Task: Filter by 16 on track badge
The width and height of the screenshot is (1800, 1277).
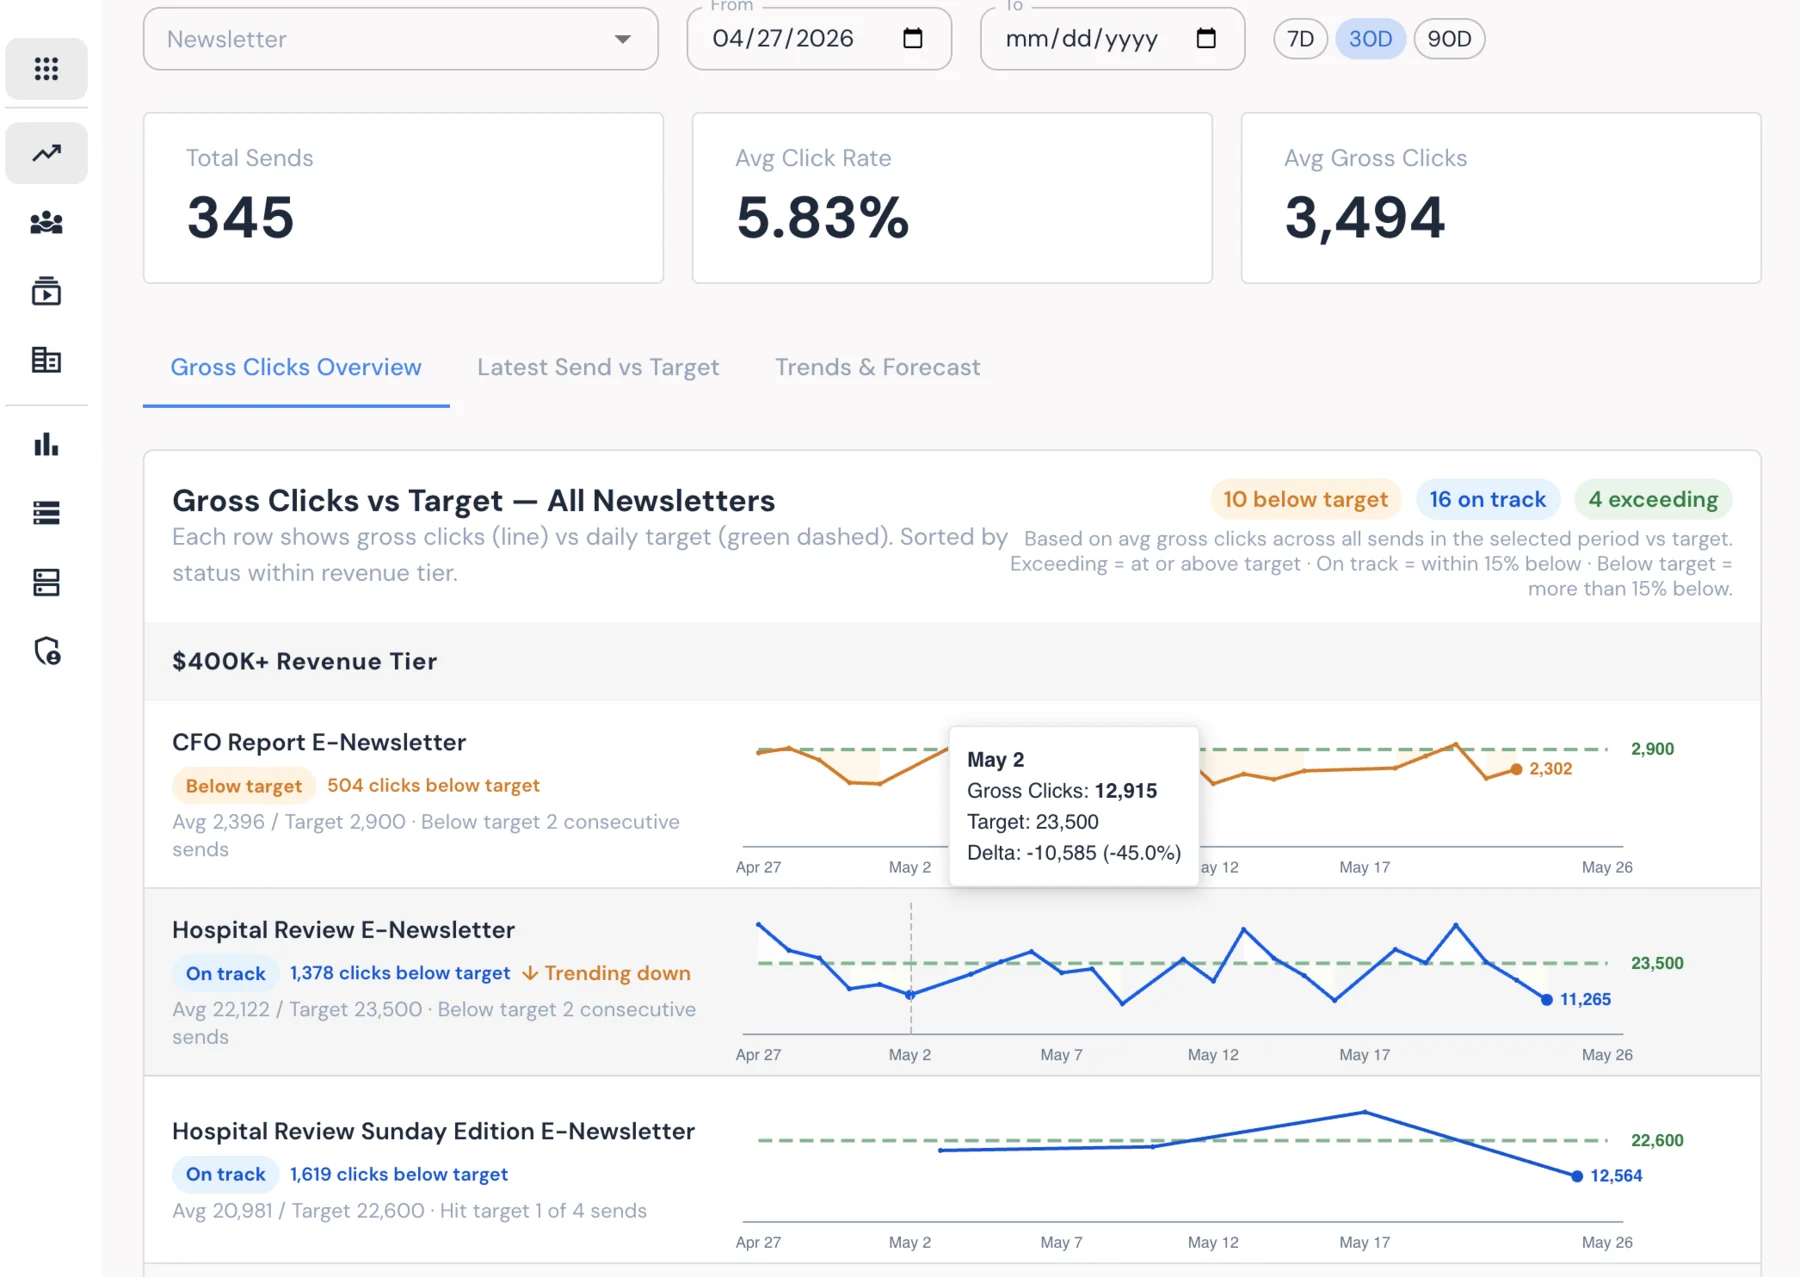Action: pos(1487,499)
